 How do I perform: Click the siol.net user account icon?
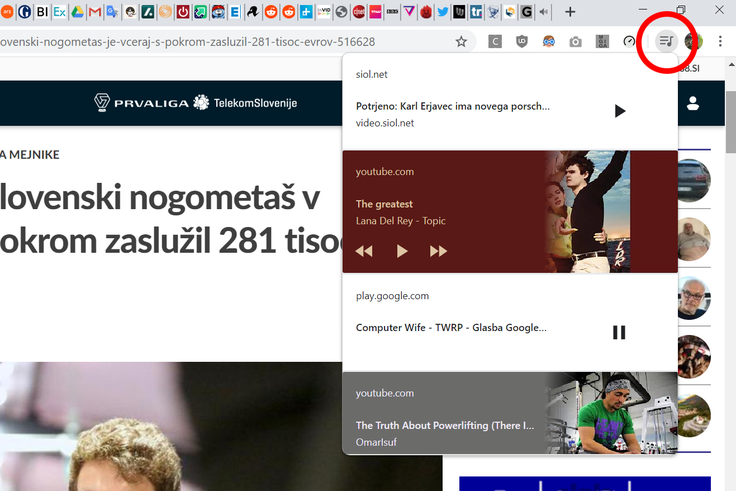693,103
